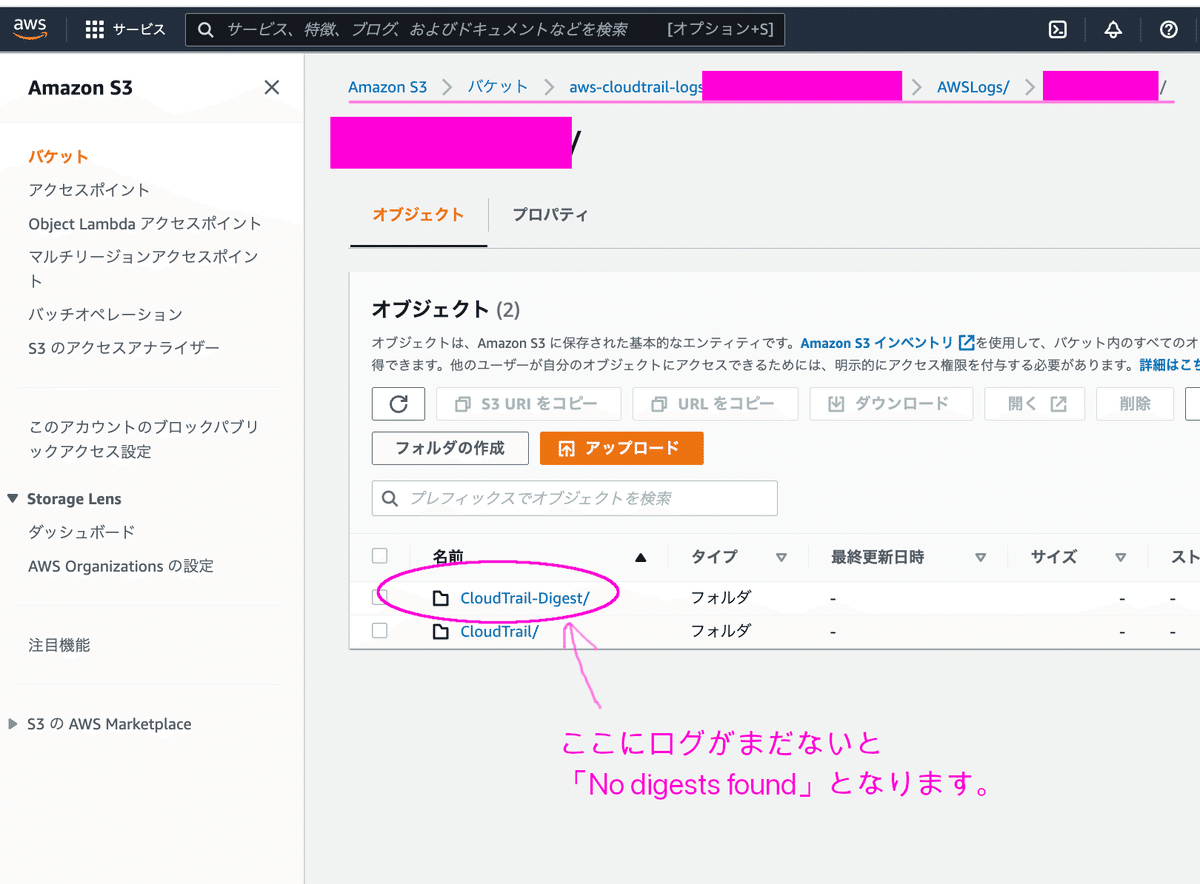This screenshot has height=884, width=1200.
Task: Click the AWS logo home icon
Action: tap(31, 29)
